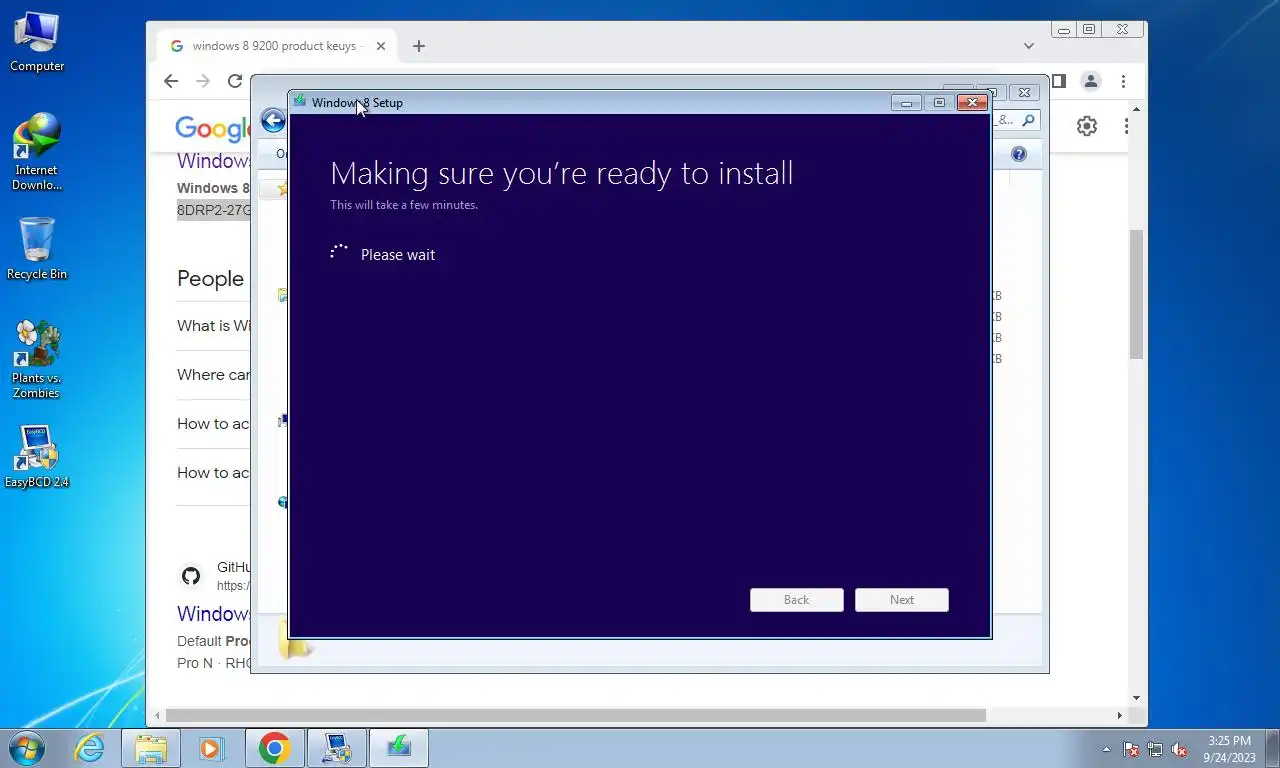This screenshot has height=768, width=1280.
Task: Open the network status tray icon
Action: tap(1155, 749)
